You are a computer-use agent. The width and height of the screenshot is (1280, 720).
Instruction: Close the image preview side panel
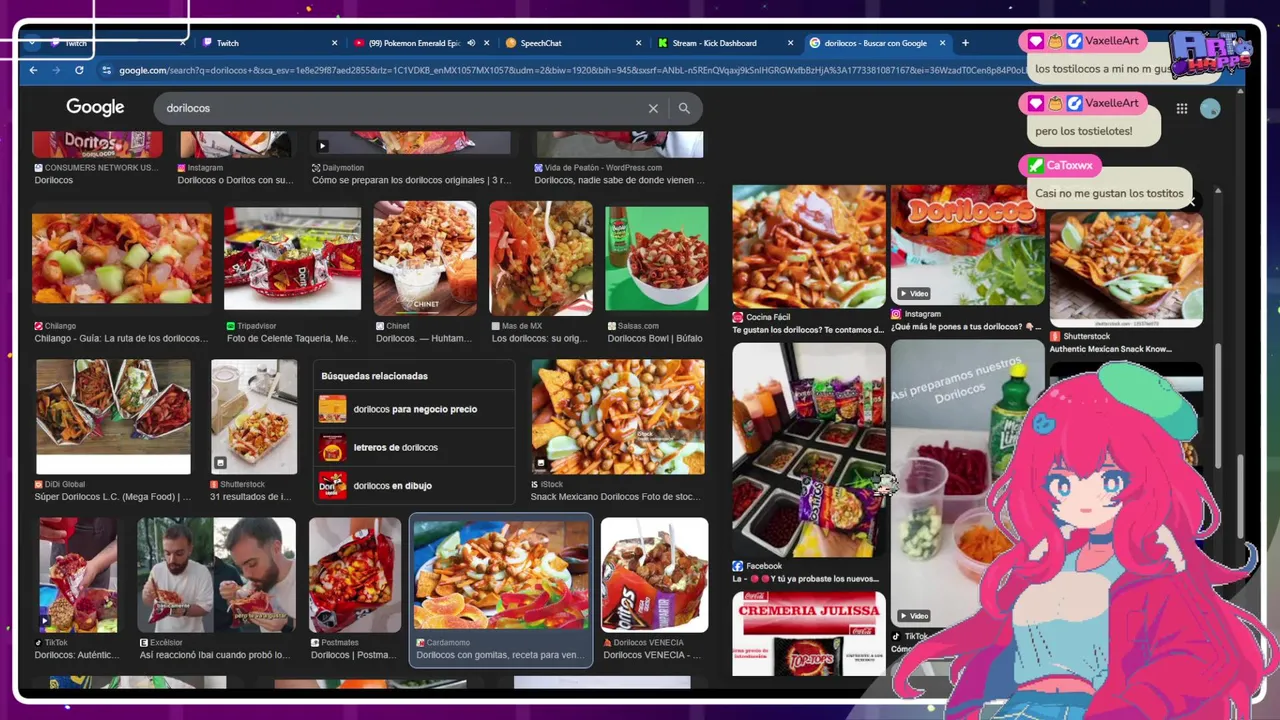[x=1190, y=202]
